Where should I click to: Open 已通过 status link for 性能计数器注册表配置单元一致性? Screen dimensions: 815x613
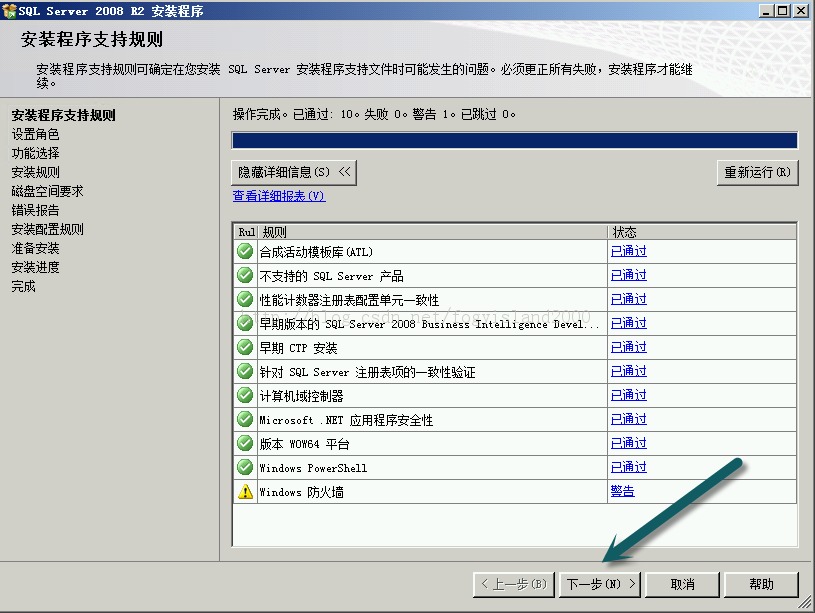[628, 299]
